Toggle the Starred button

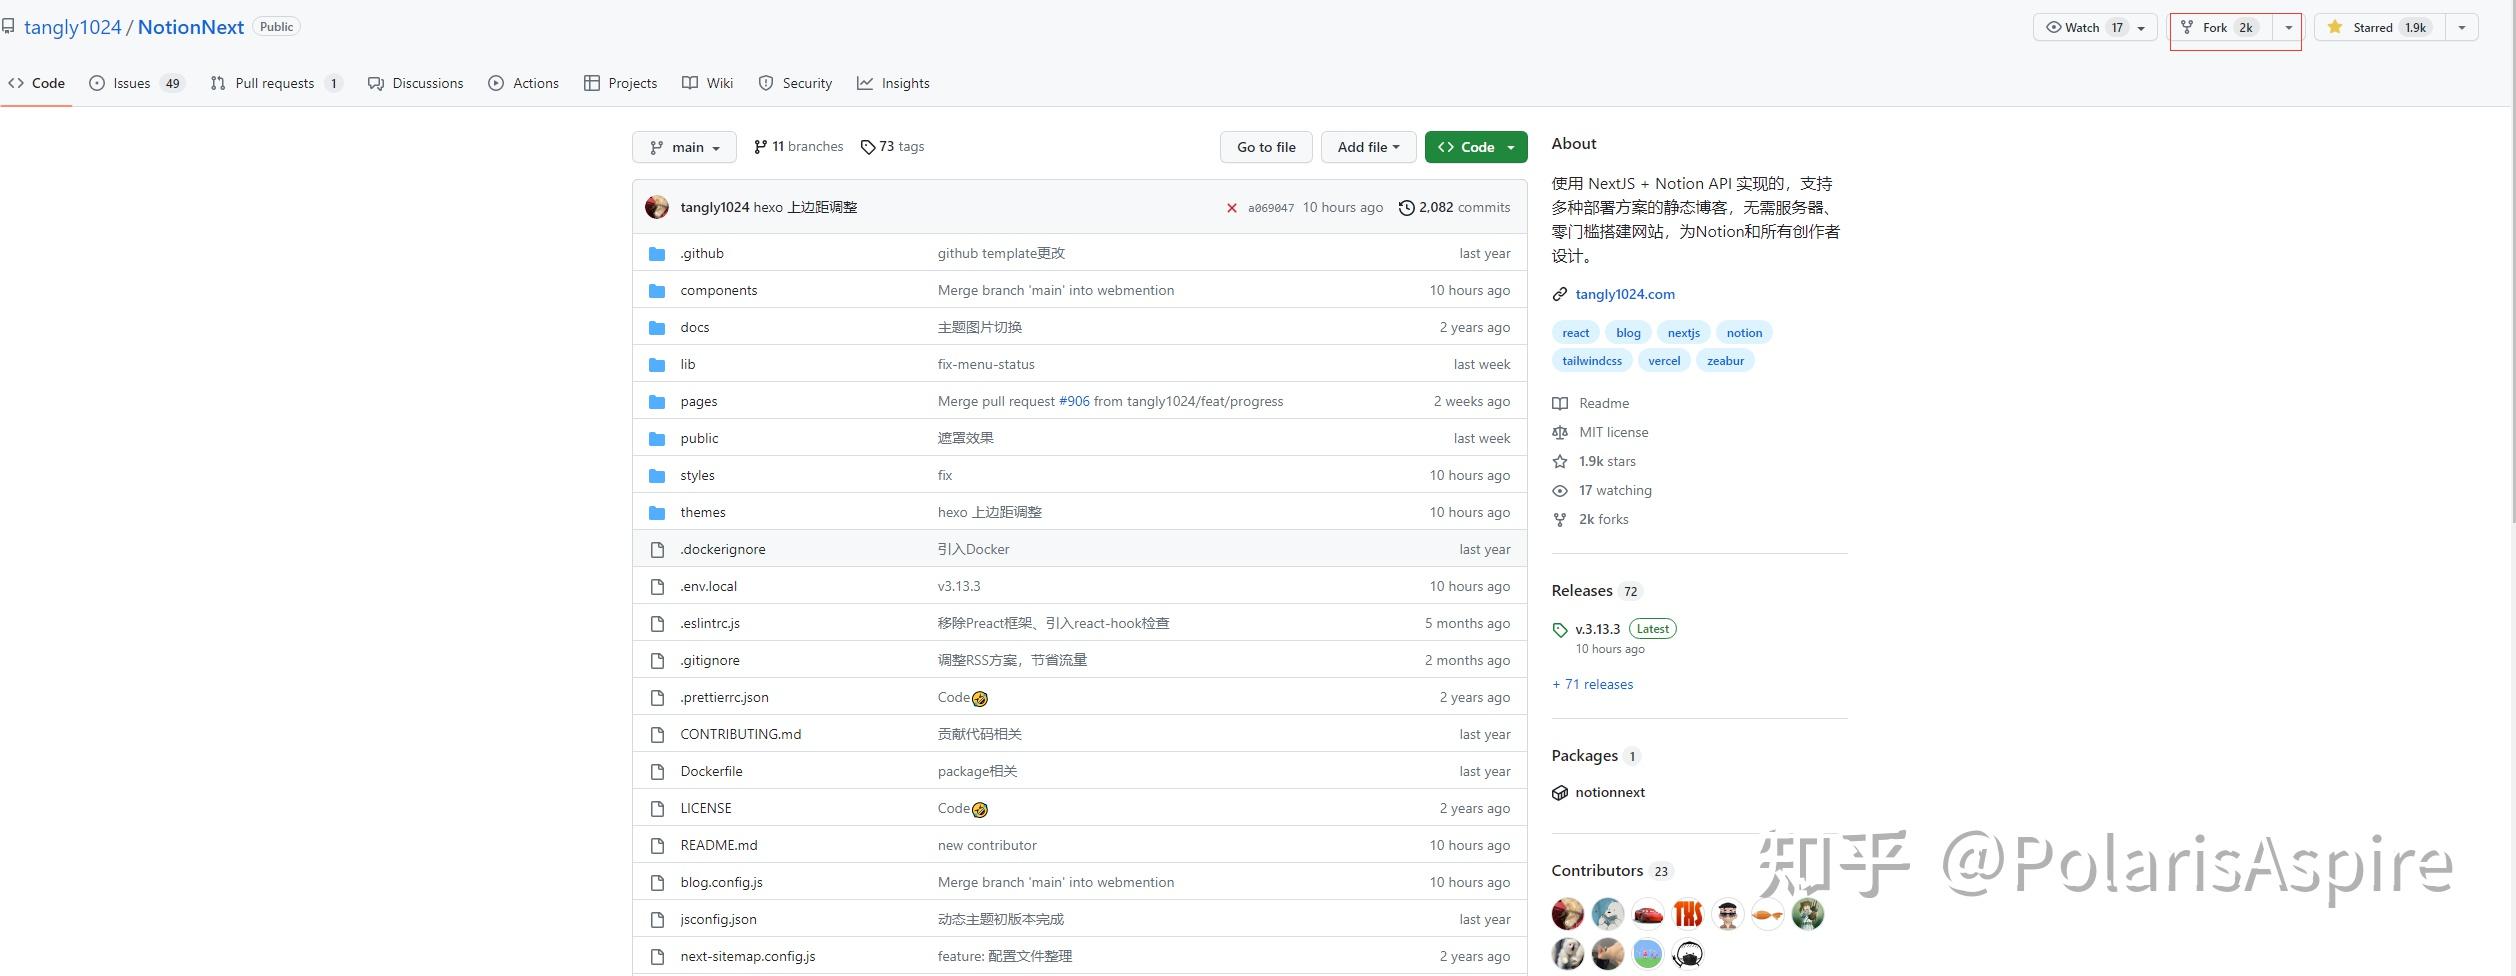2380,28
